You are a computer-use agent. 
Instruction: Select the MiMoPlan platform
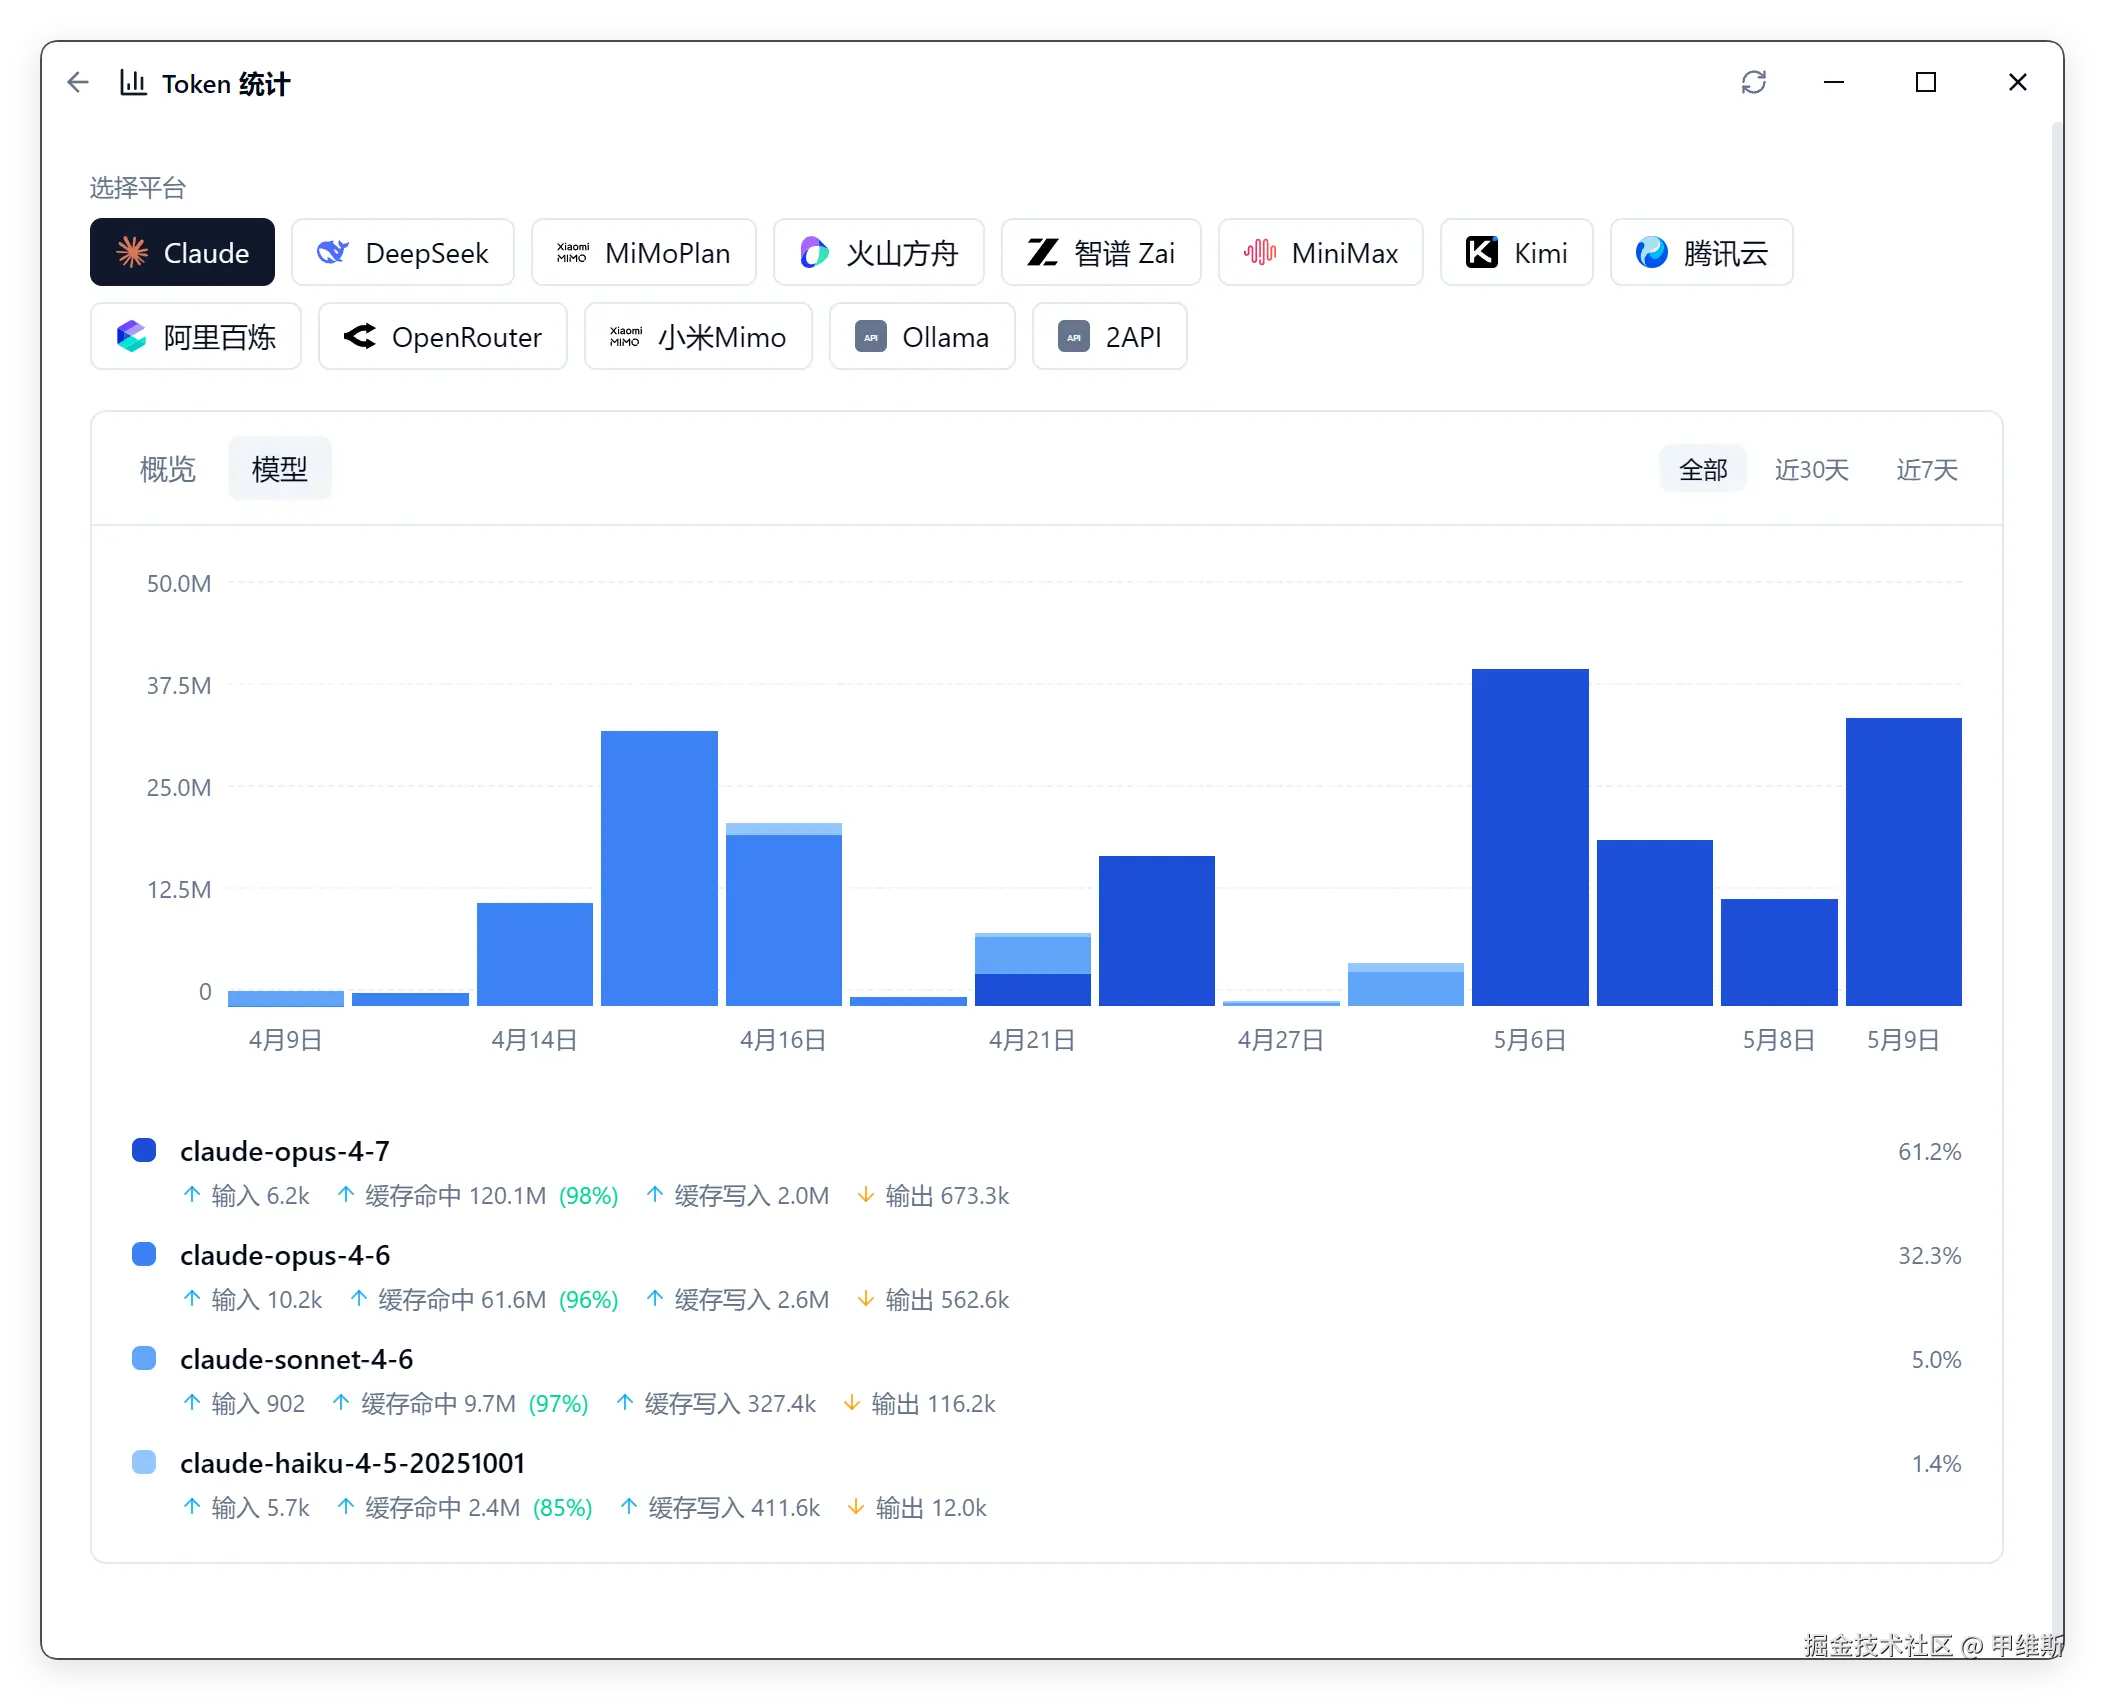click(x=643, y=252)
